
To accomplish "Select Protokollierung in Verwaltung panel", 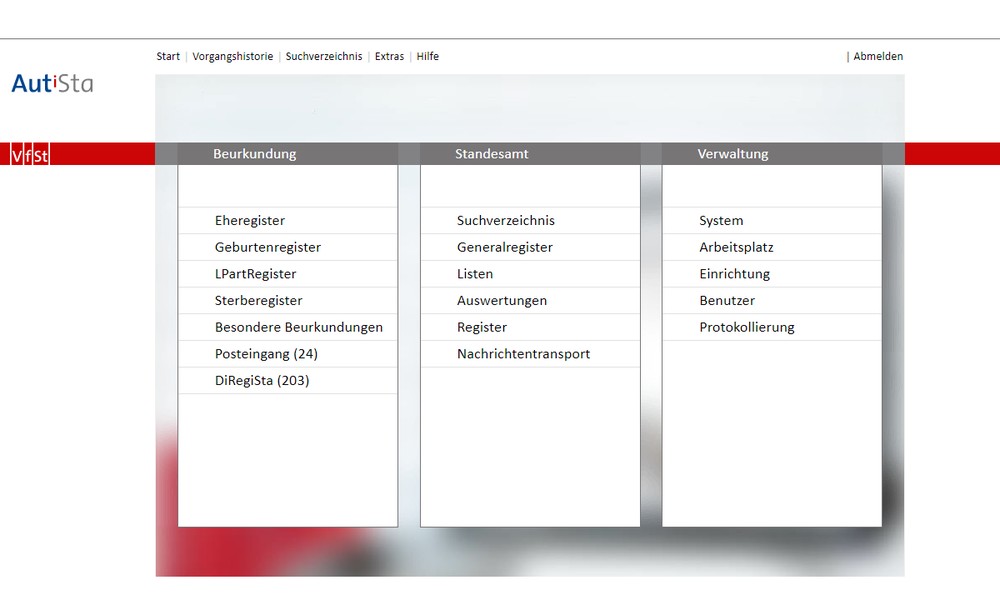I will tap(746, 327).
